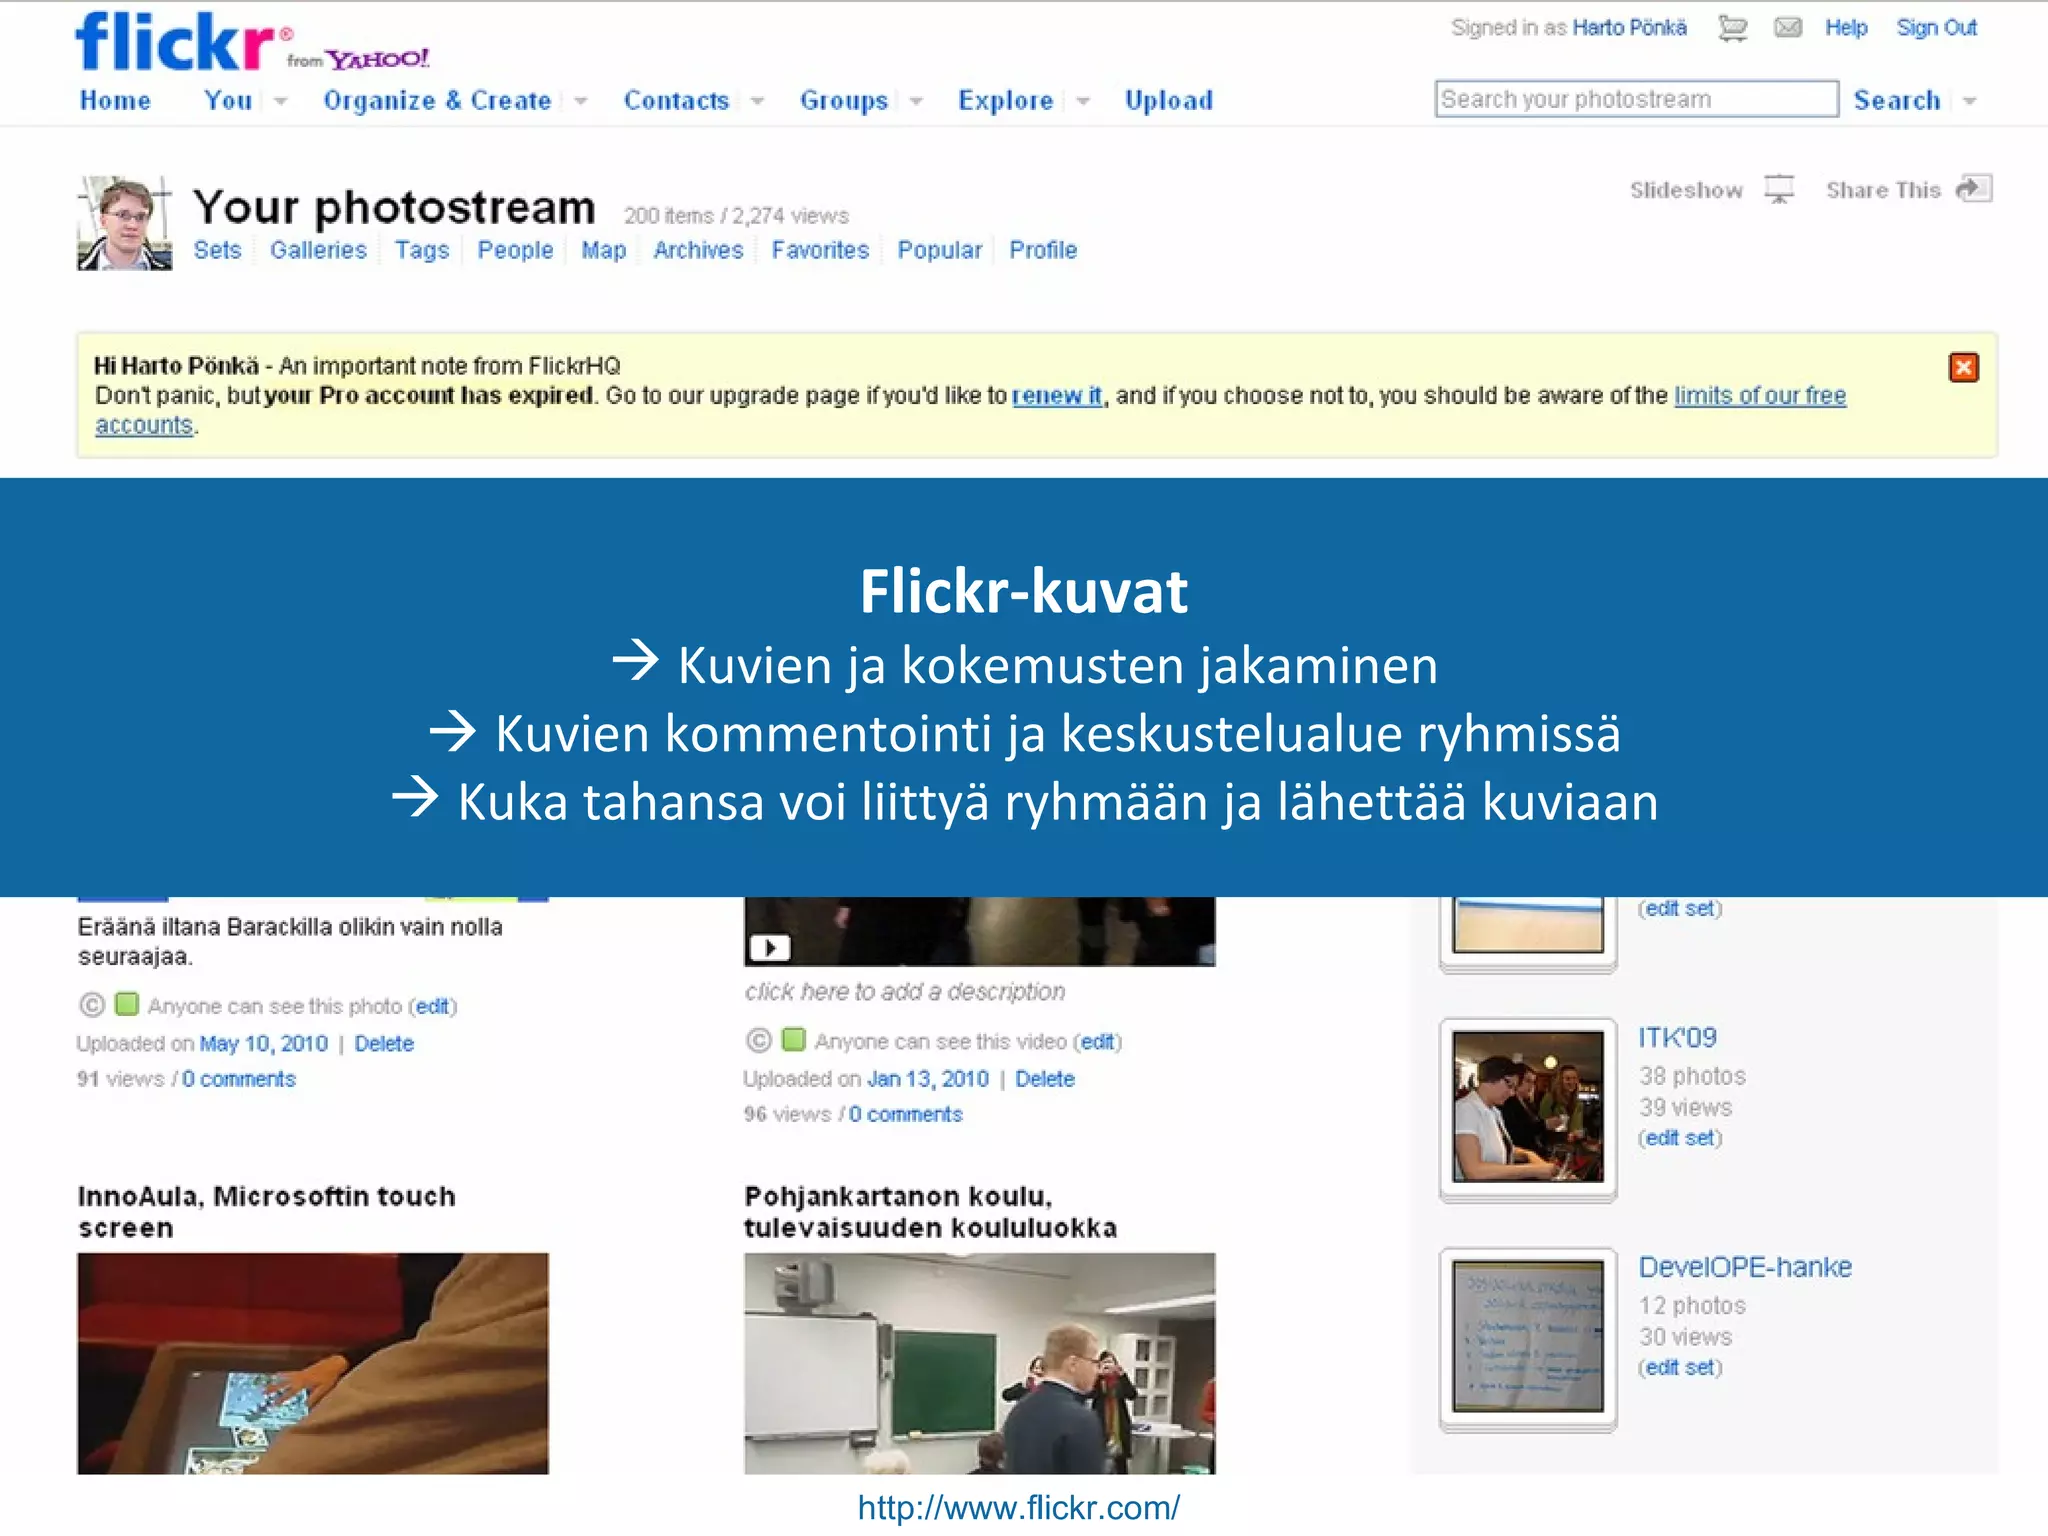Open the Favorites tab
This screenshot has height=1536, width=2048.
click(820, 250)
